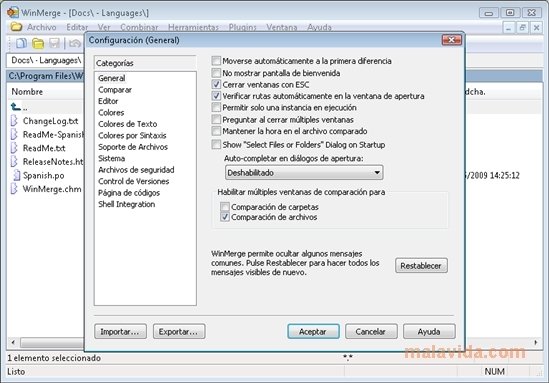Viewport: 549px width, 383px height.
Task: Click the Cancelar button
Action: 371,331
